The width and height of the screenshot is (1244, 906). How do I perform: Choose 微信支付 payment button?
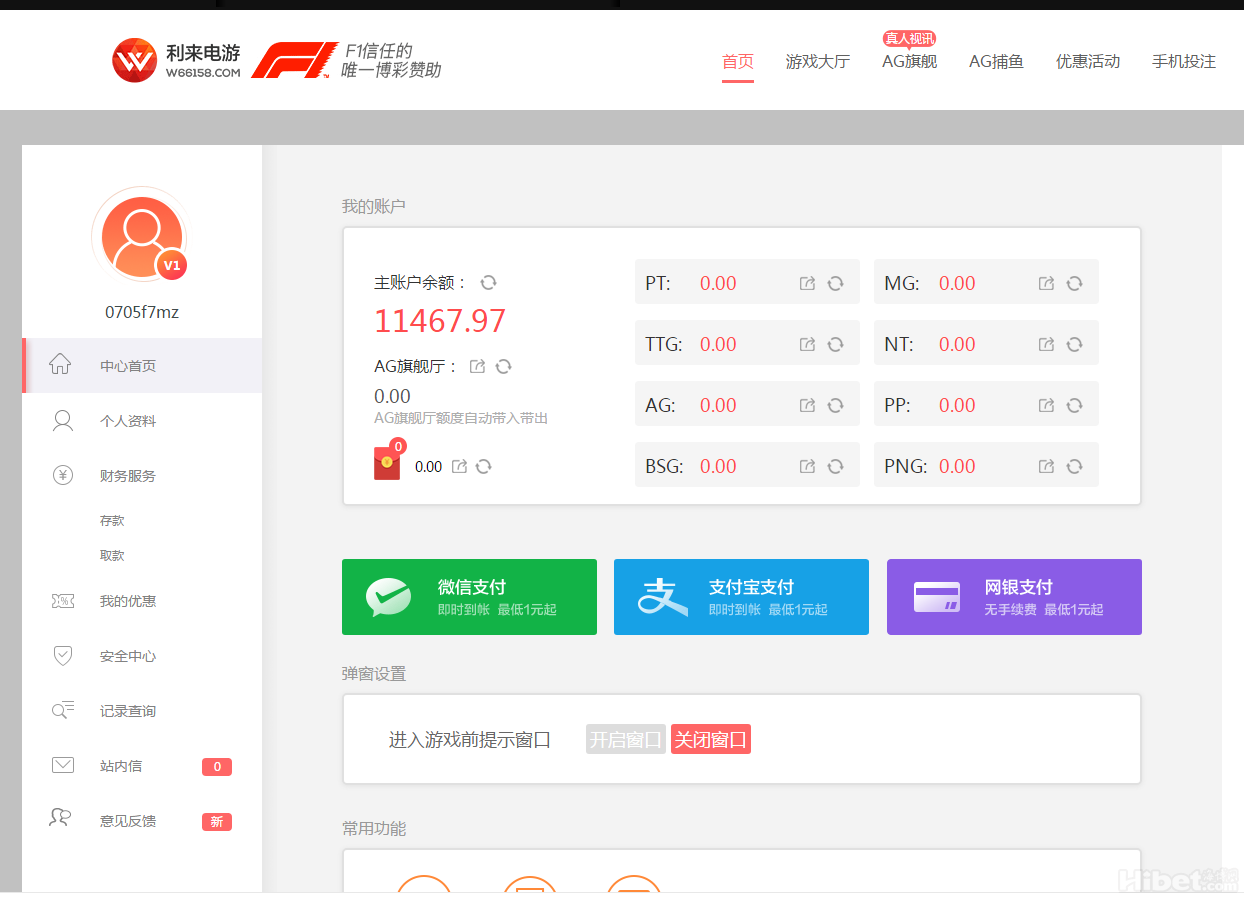(469, 597)
